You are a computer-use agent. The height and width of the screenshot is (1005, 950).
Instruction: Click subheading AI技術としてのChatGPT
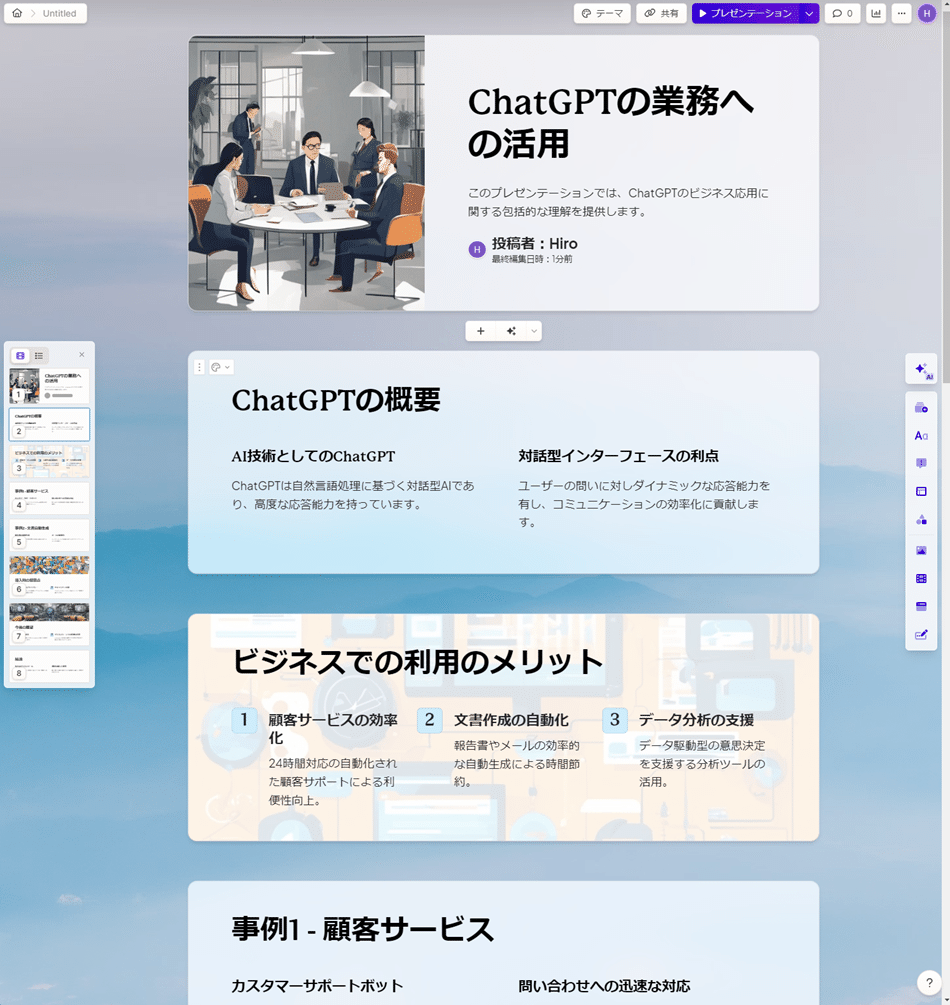[x=313, y=456]
